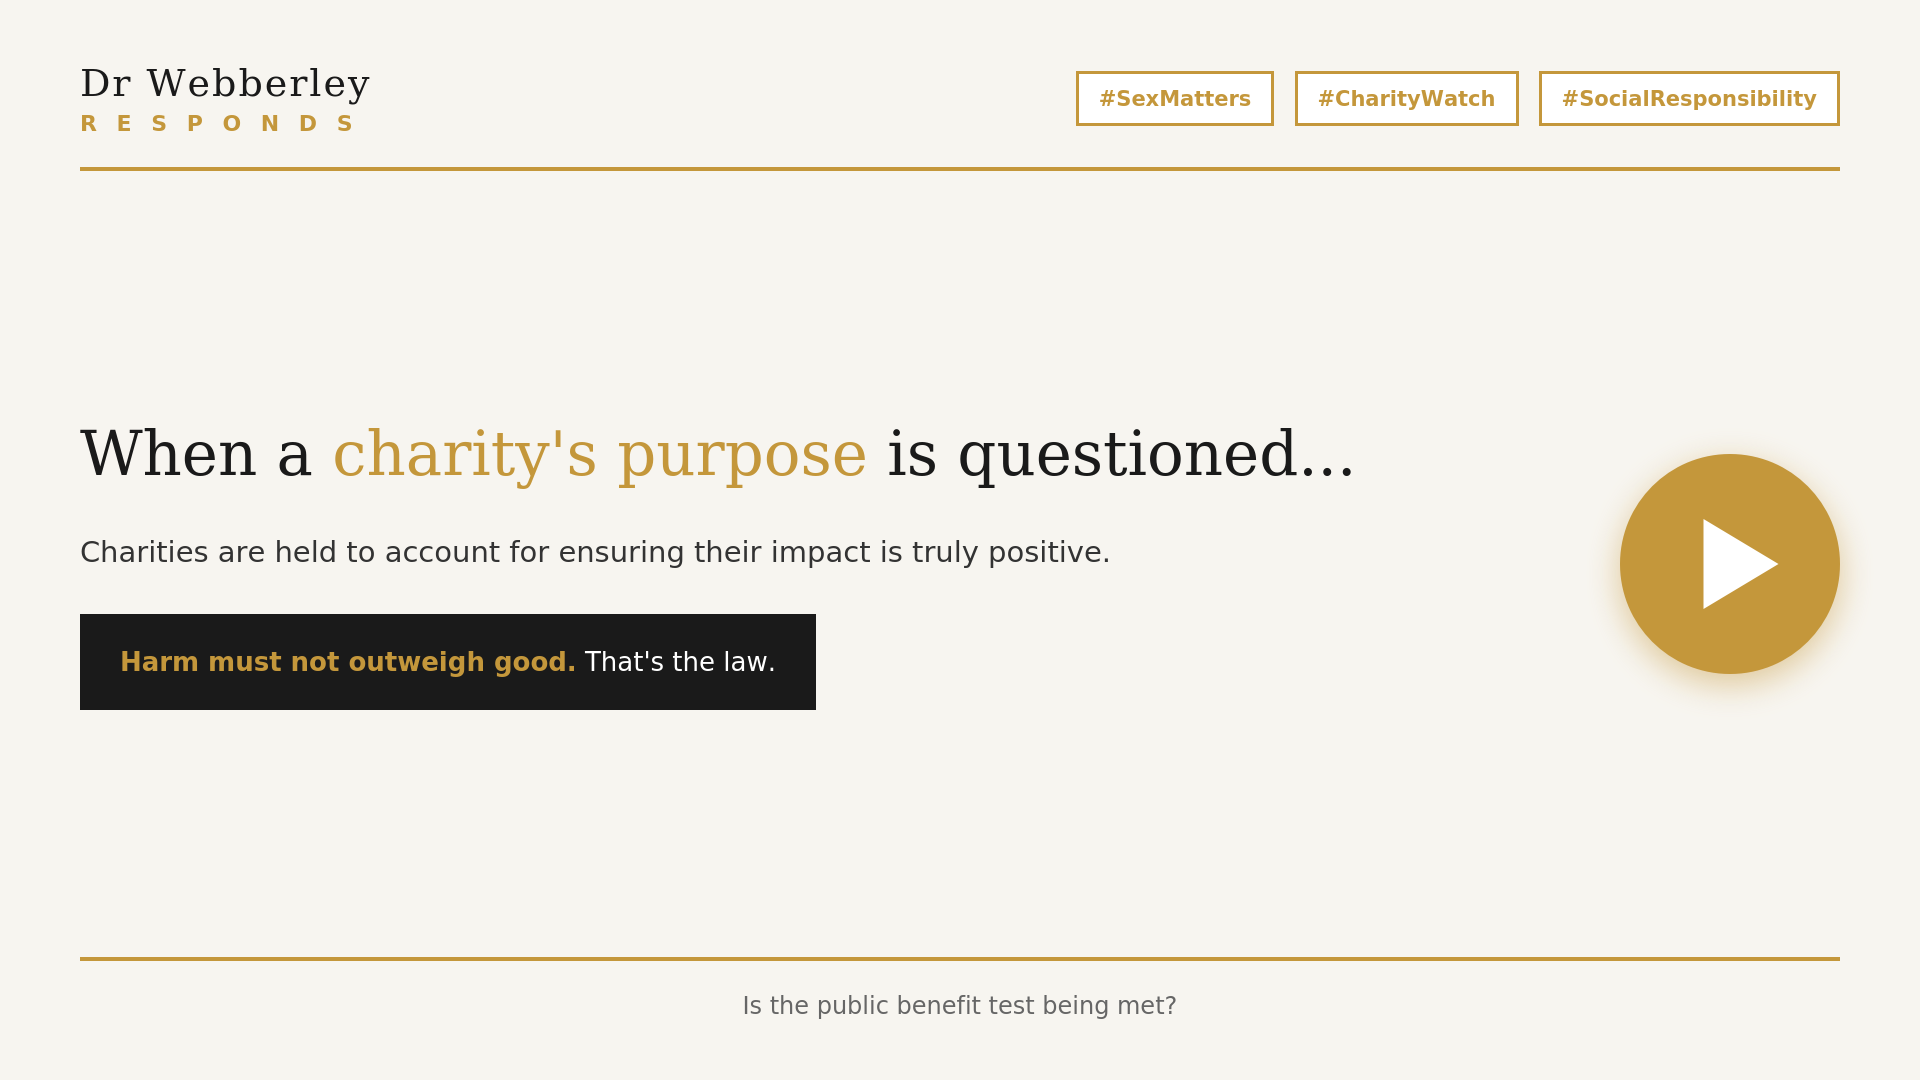Click the #CharityWatch hashtag badge
Image resolution: width=1920 pixels, height=1080 pixels.
pyautogui.click(x=1406, y=98)
